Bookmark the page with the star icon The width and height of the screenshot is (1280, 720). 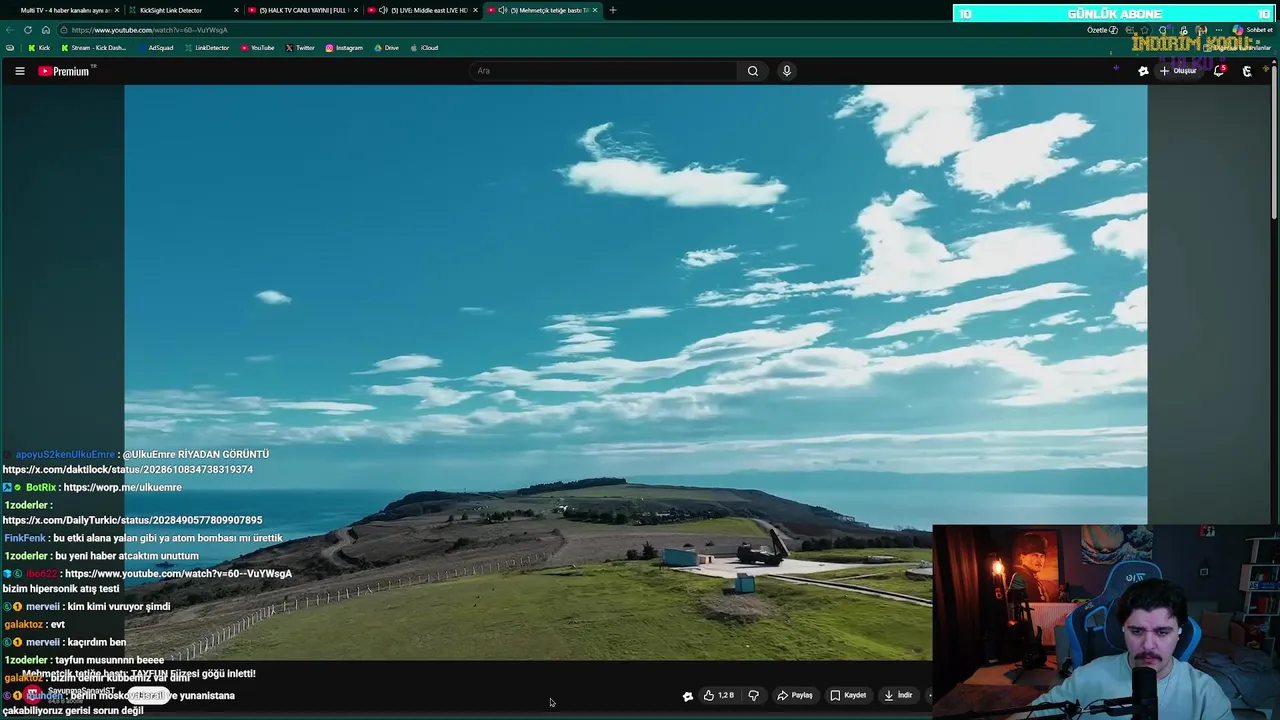pyautogui.click(x=1145, y=30)
